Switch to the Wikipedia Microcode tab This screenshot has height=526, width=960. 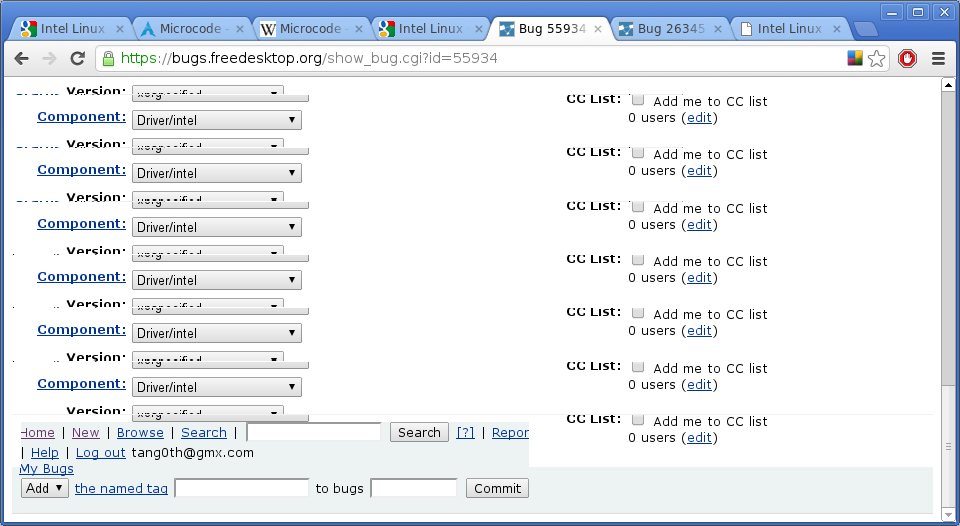(308, 28)
